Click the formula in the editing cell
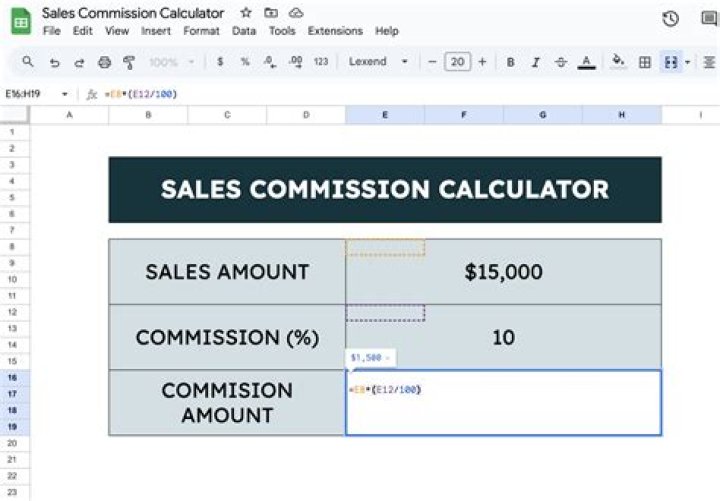Viewport: 720px width, 501px height. pos(385,390)
